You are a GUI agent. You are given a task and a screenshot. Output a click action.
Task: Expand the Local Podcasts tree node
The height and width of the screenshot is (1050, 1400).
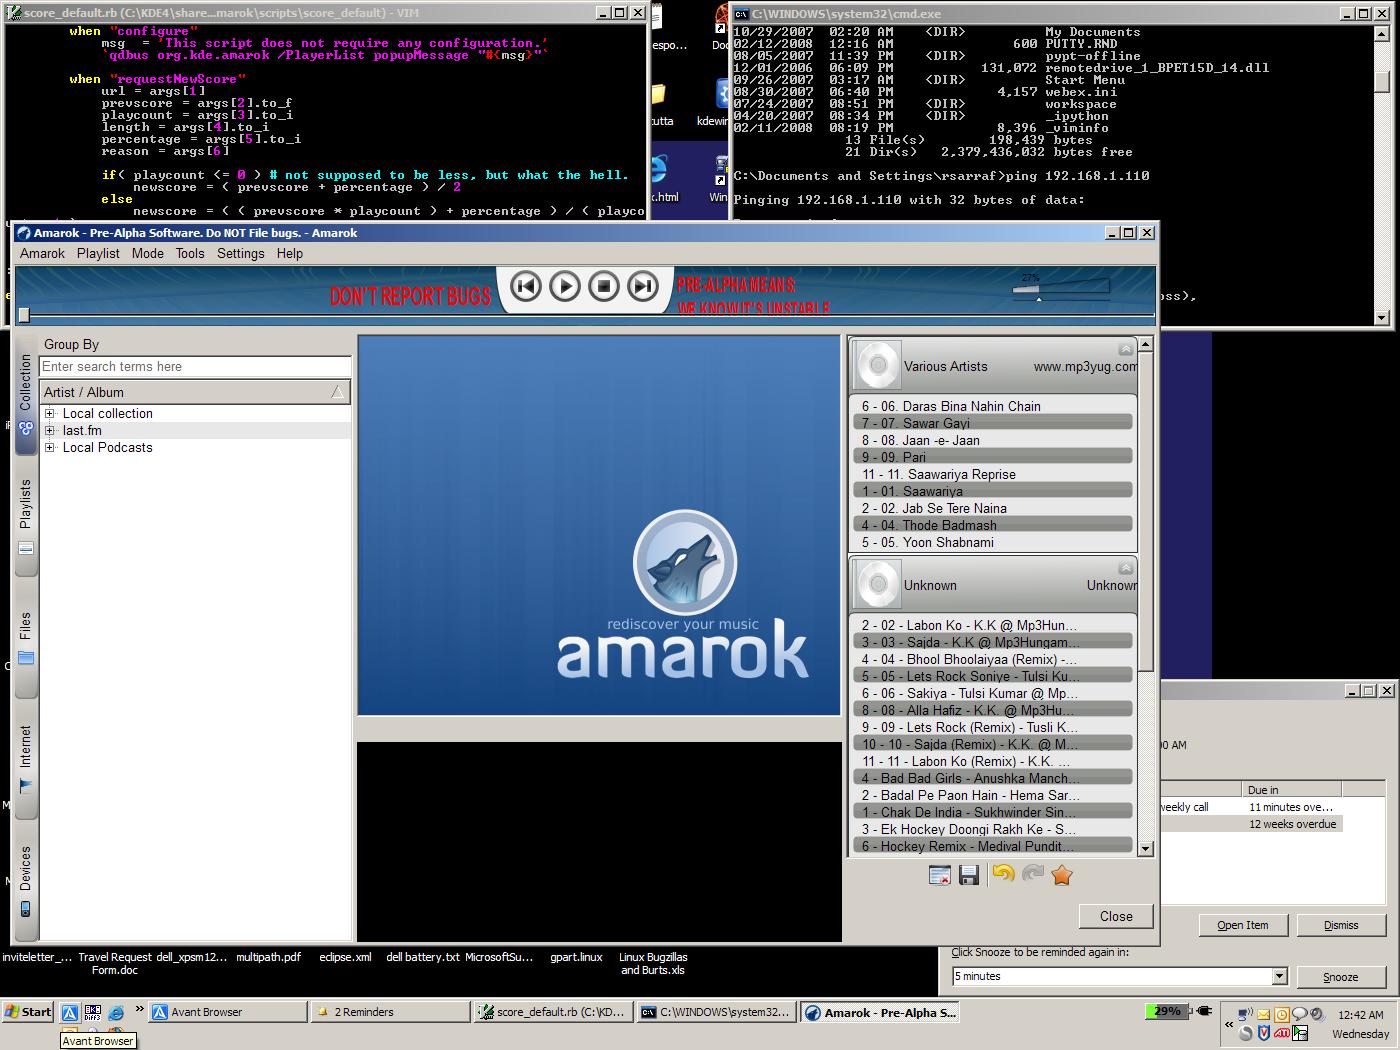click(x=50, y=447)
